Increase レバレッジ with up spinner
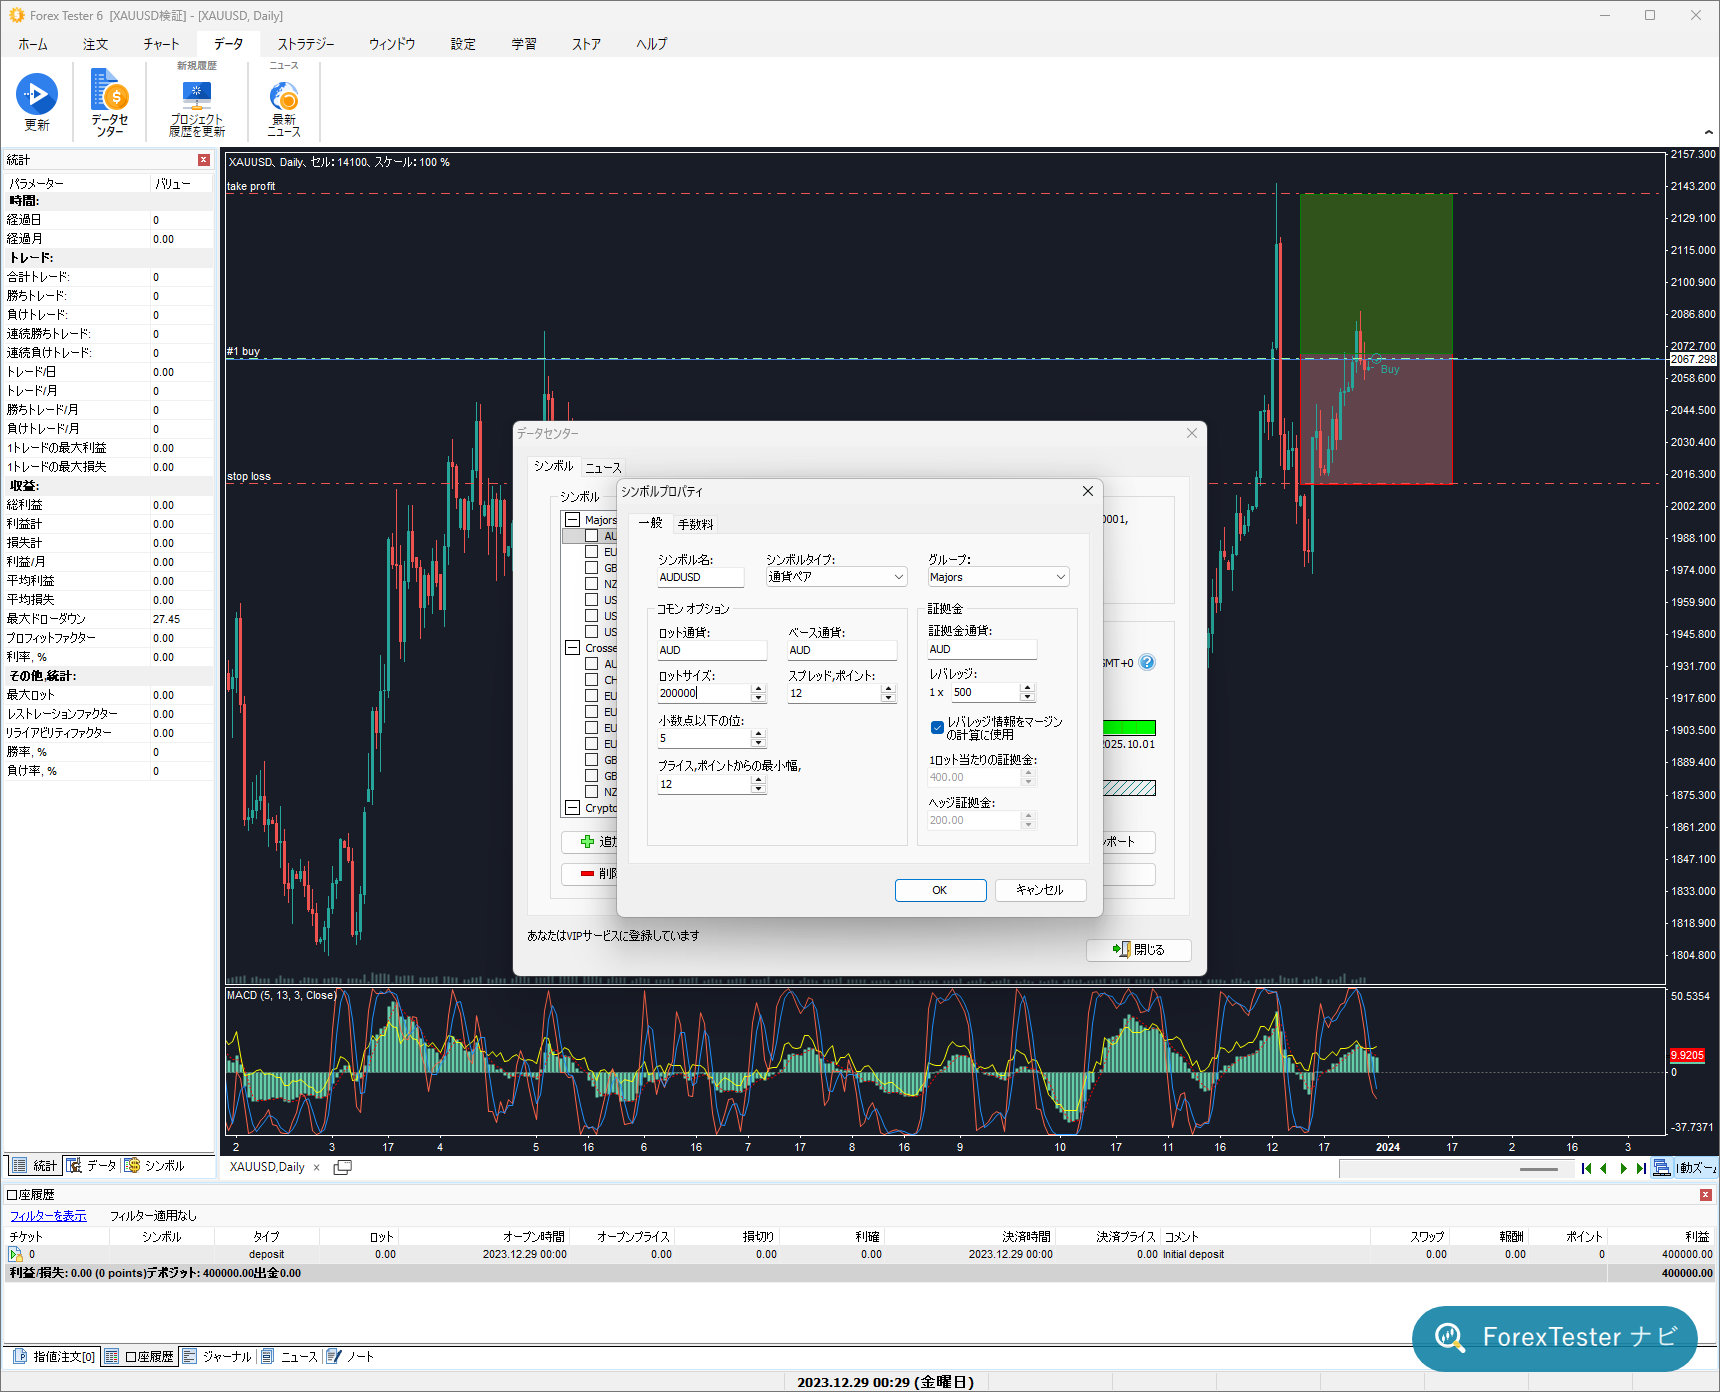The width and height of the screenshot is (1720, 1392). tap(1027, 688)
